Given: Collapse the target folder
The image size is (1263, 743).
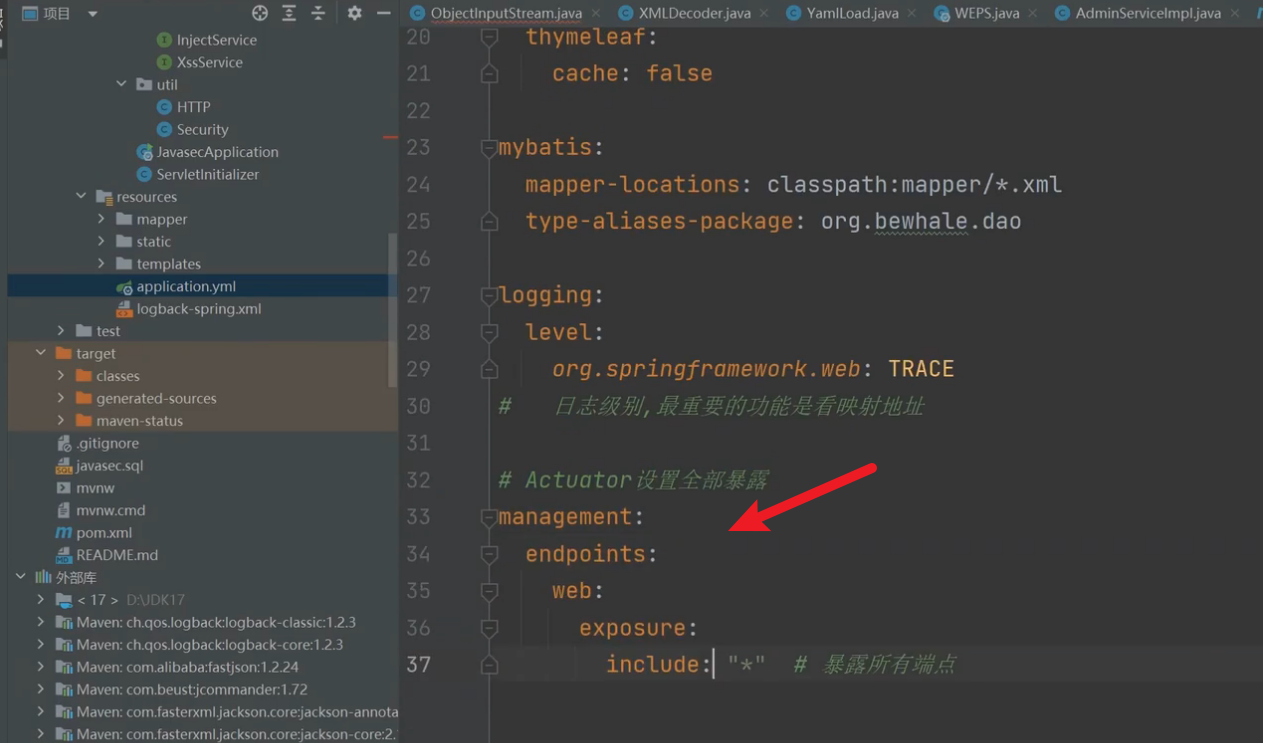Looking at the screenshot, I should (41, 353).
